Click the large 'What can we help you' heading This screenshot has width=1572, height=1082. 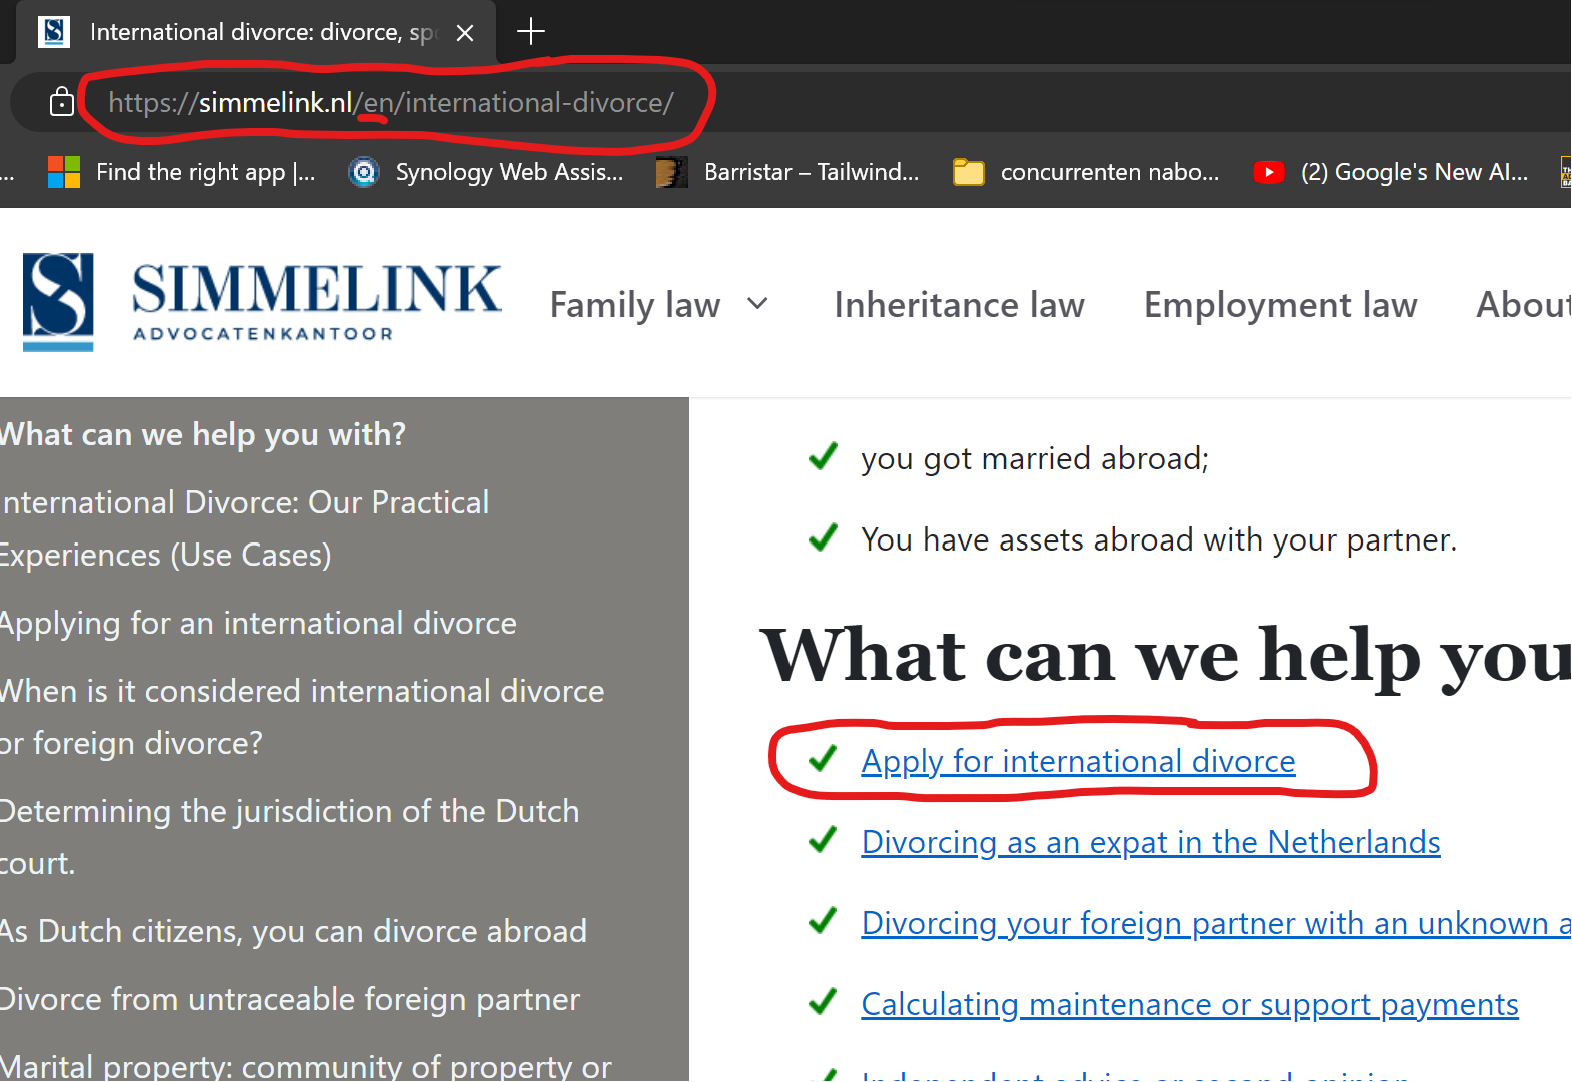tap(1166, 656)
